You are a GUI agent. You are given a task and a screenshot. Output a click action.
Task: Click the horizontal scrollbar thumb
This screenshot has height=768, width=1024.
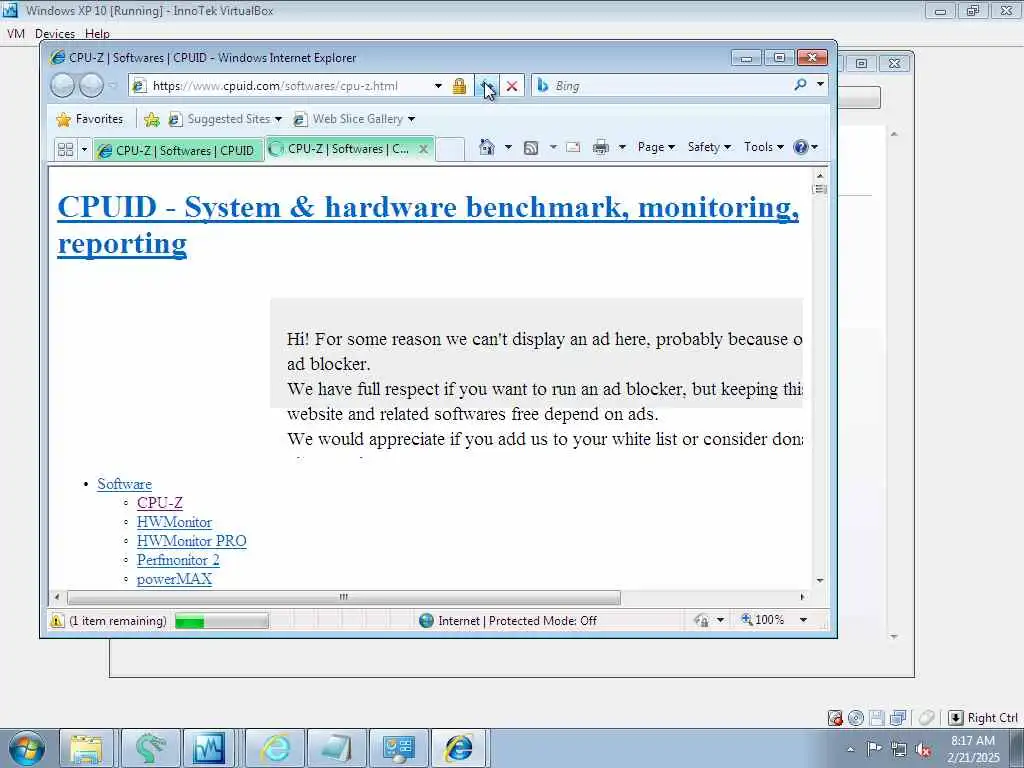click(x=344, y=597)
